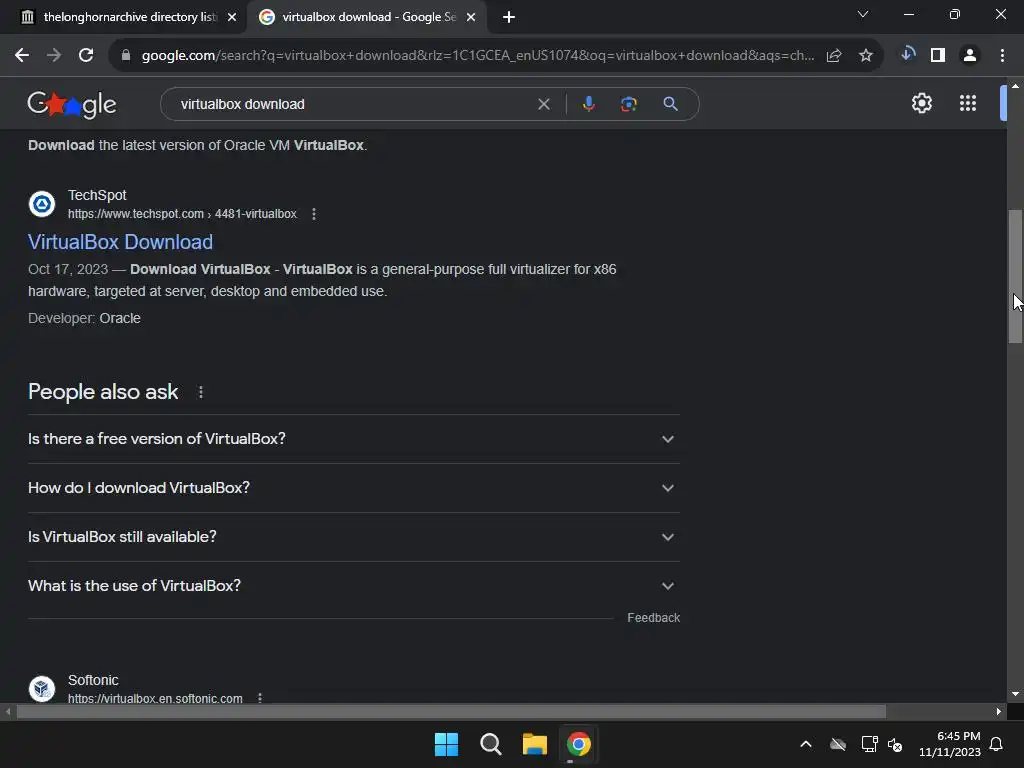Open Chrome profile icon
The image size is (1024, 768).
click(970, 56)
